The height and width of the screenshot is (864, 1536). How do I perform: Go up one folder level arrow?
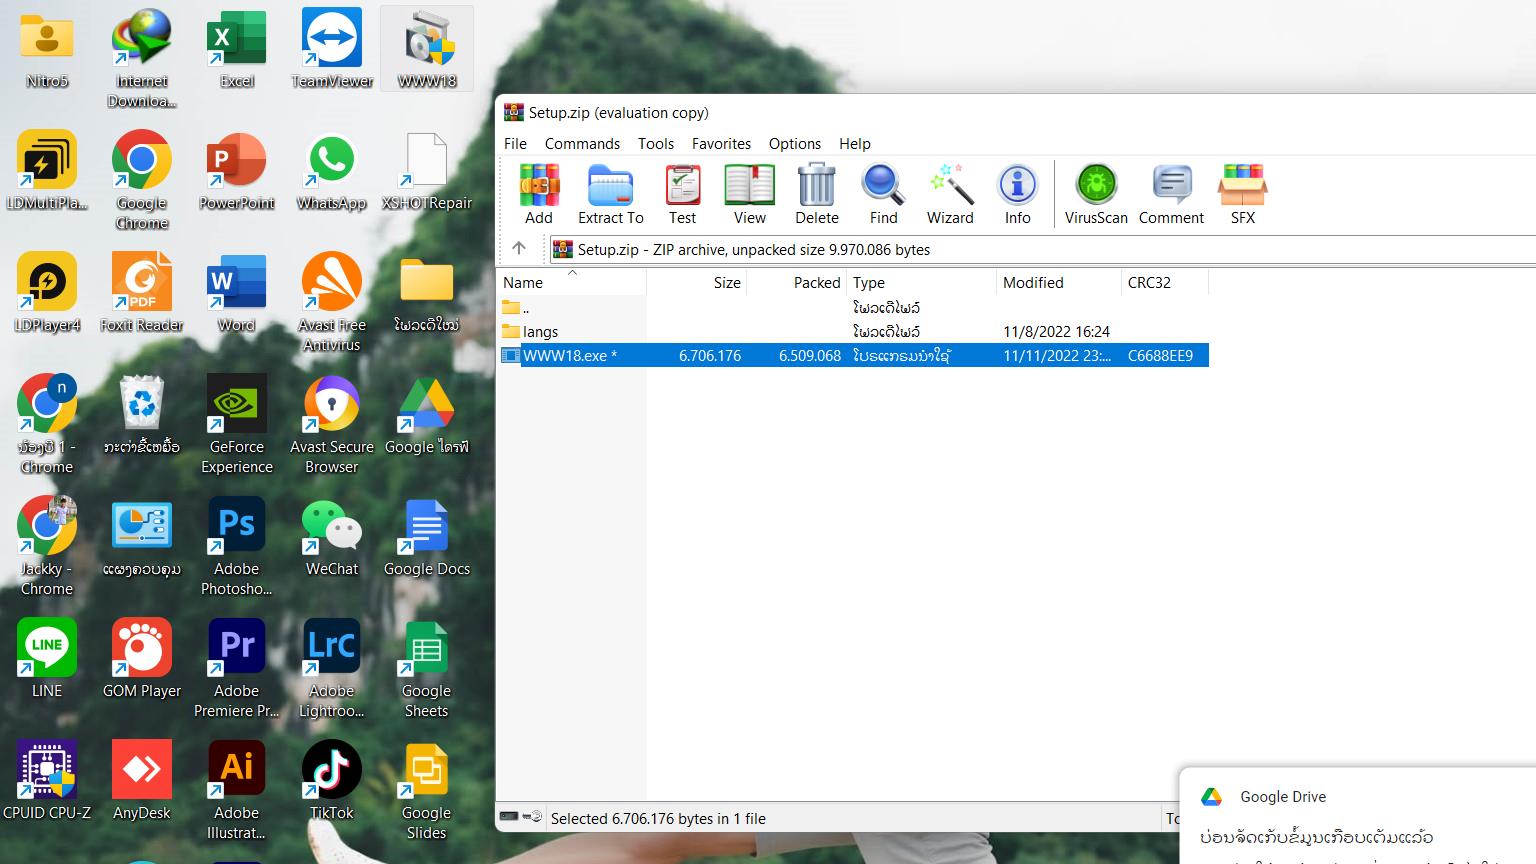(x=519, y=249)
